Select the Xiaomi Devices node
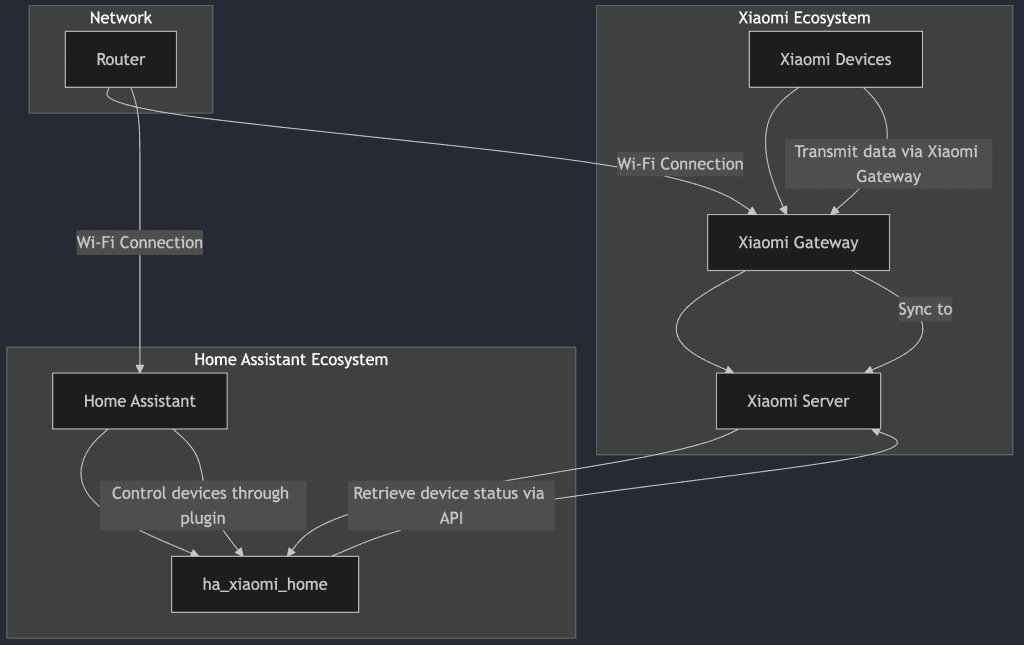1024x645 pixels. click(835, 59)
